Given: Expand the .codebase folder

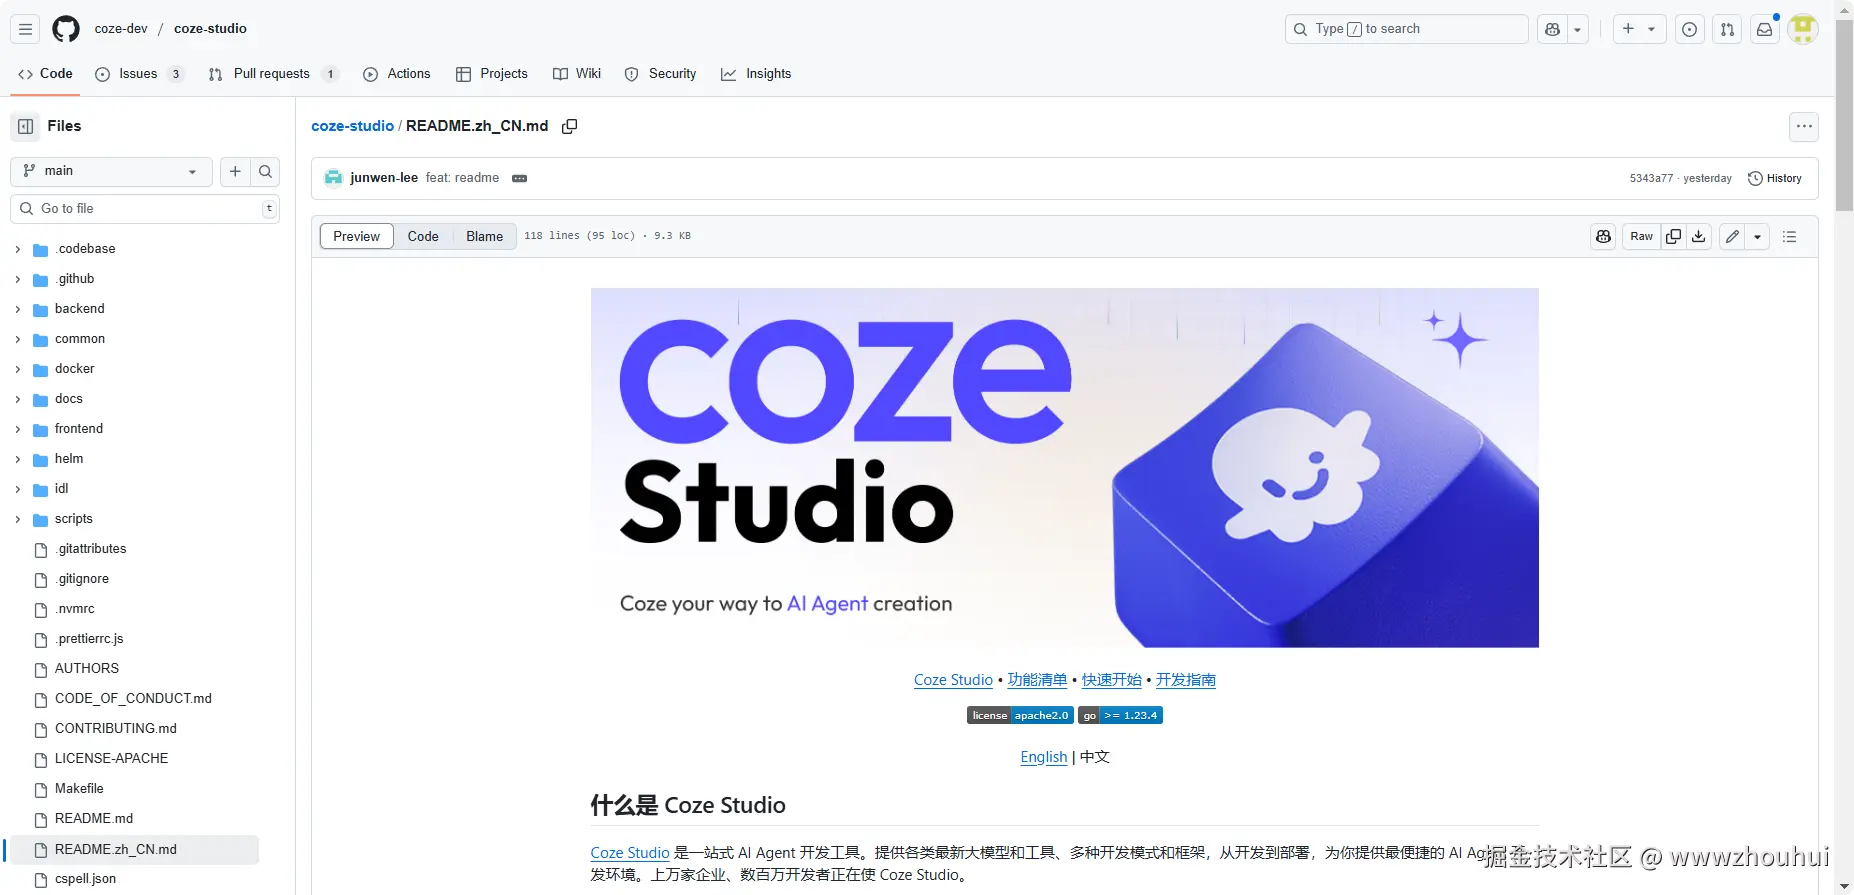Looking at the screenshot, I should click(18, 249).
